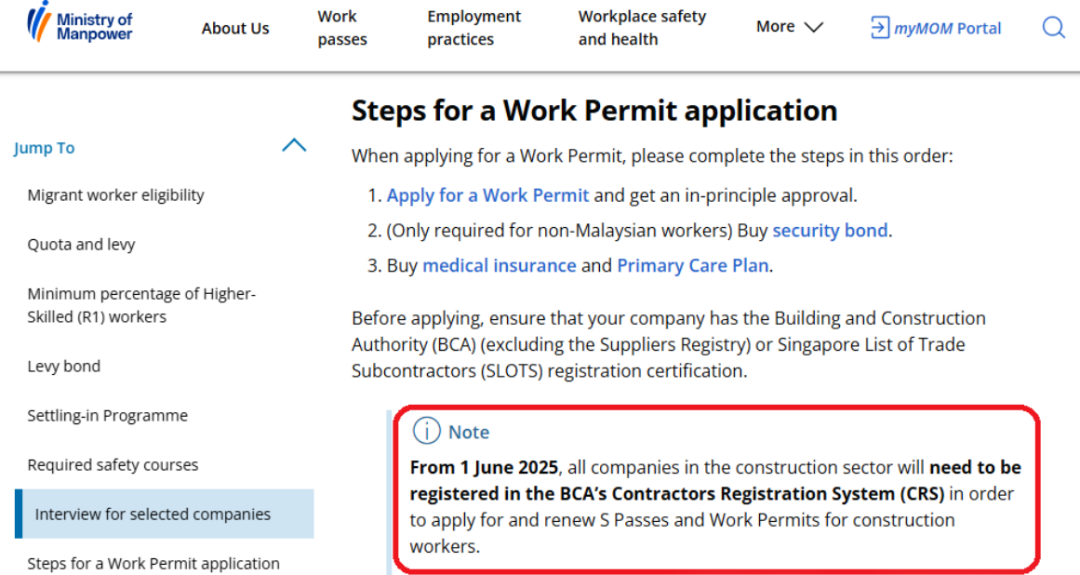Expand the More menu chevron

[814, 28]
